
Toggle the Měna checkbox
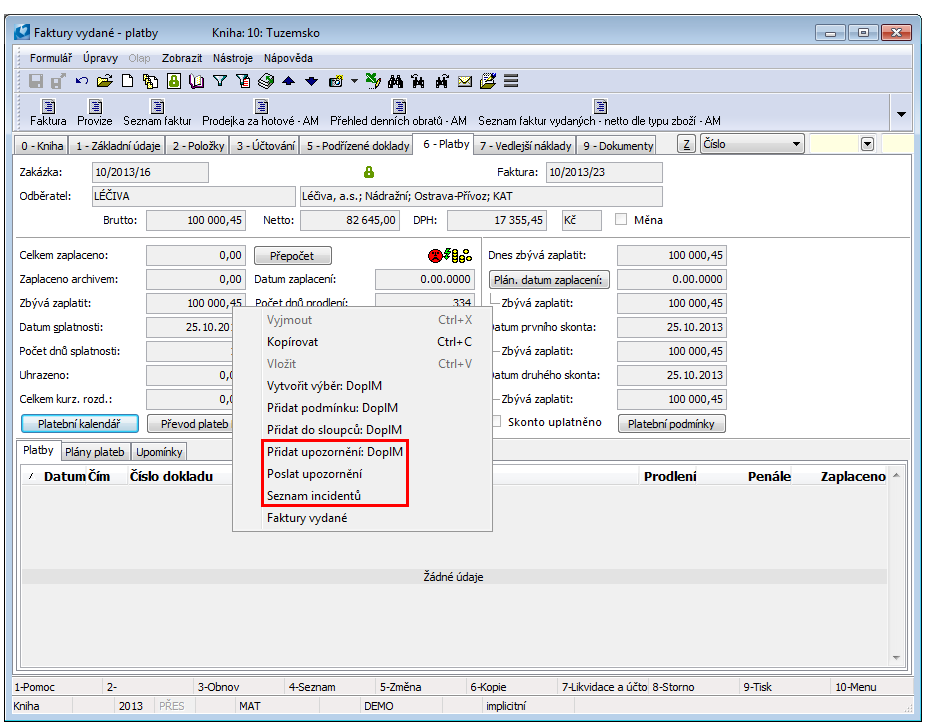coord(621,220)
